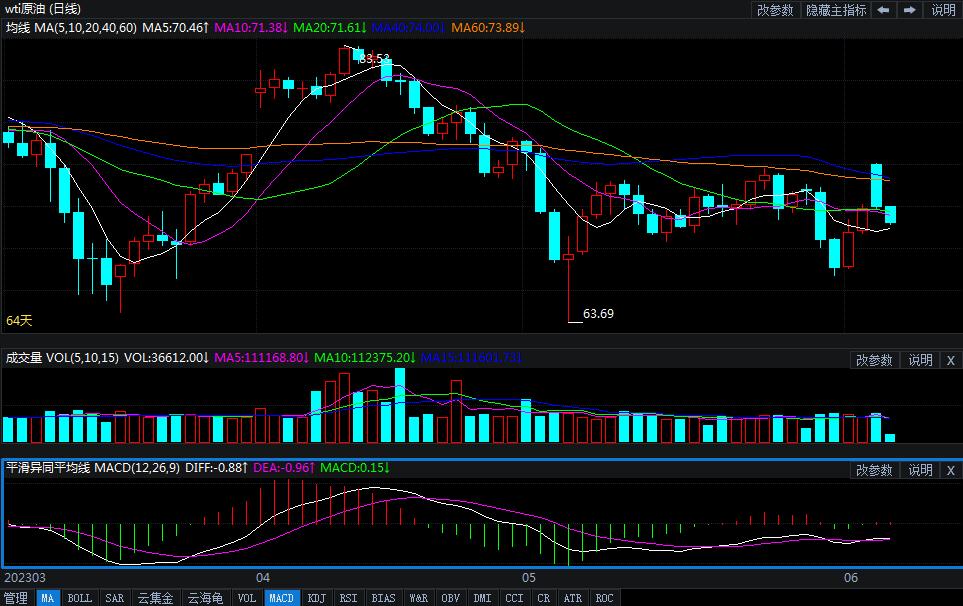
Task: Click the 63.69 low price marker
Action: click(598, 314)
